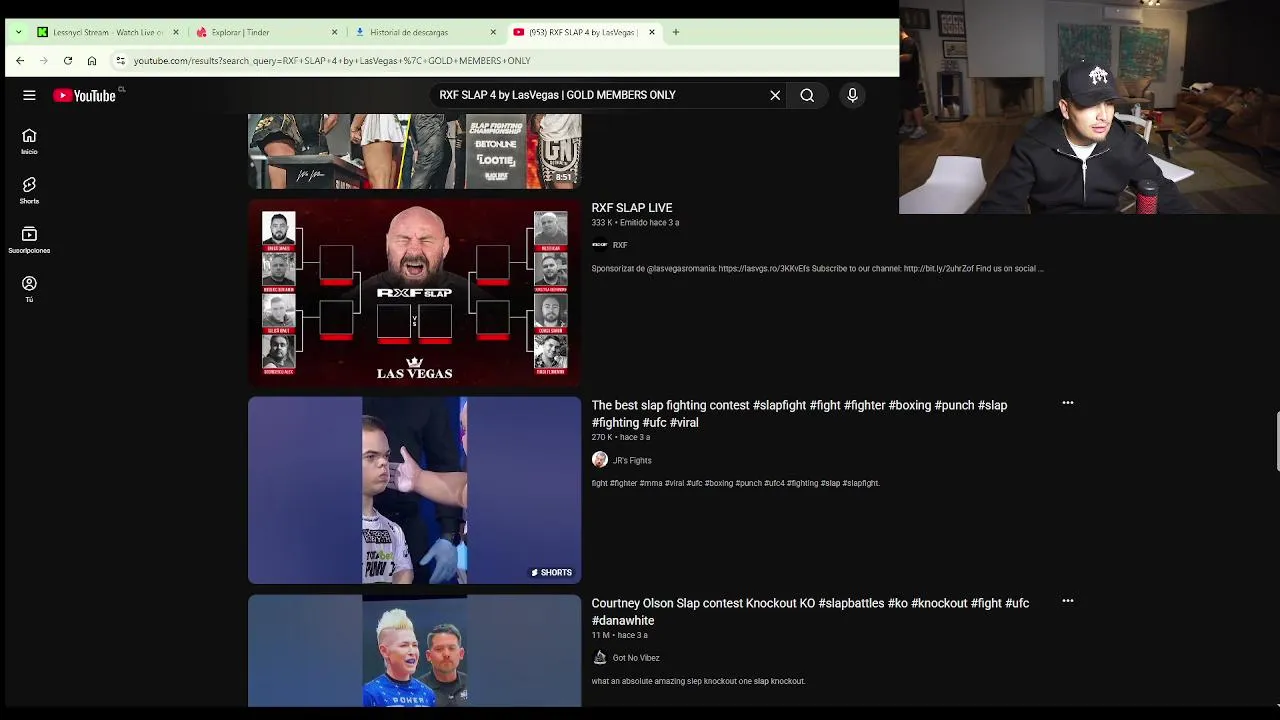Click the RXF SLAP LIVE sponsor description text
This screenshot has width=1280, height=720.
click(x=817, y=269)
